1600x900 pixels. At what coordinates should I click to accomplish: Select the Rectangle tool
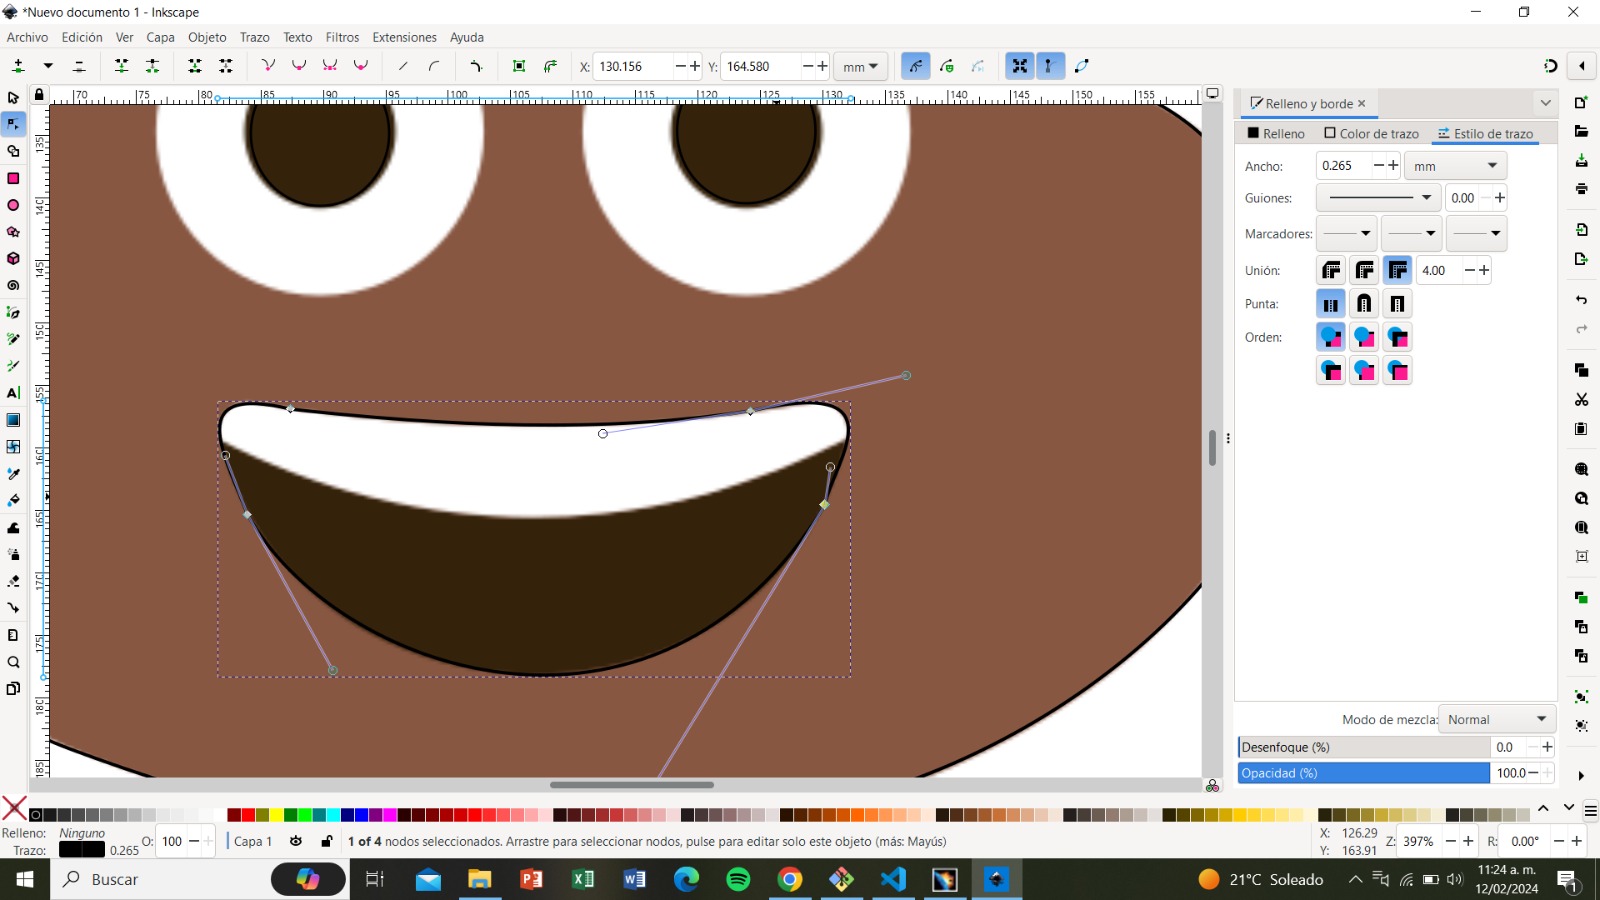(x=13, y=178)
